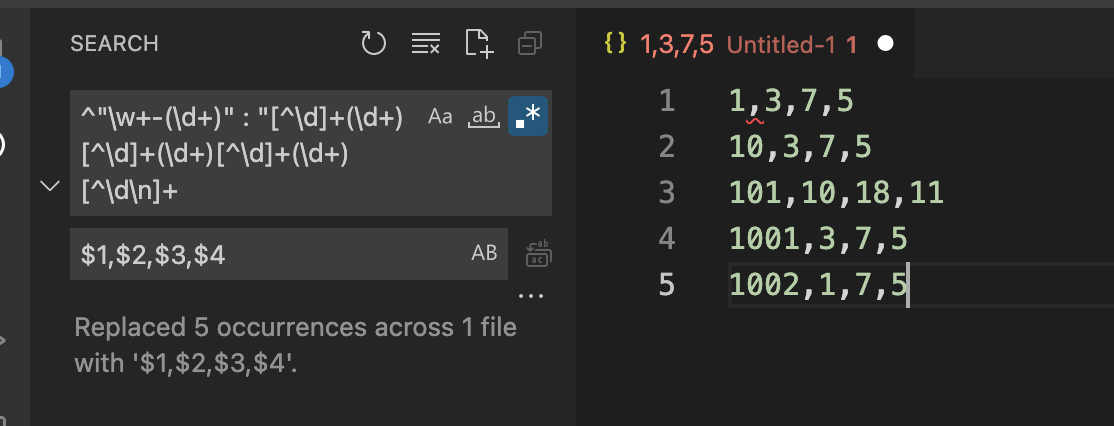This screenshot has width=1114, height=426.
Task: Enable Preserve Case in replace field
Action: coord(484,254)
